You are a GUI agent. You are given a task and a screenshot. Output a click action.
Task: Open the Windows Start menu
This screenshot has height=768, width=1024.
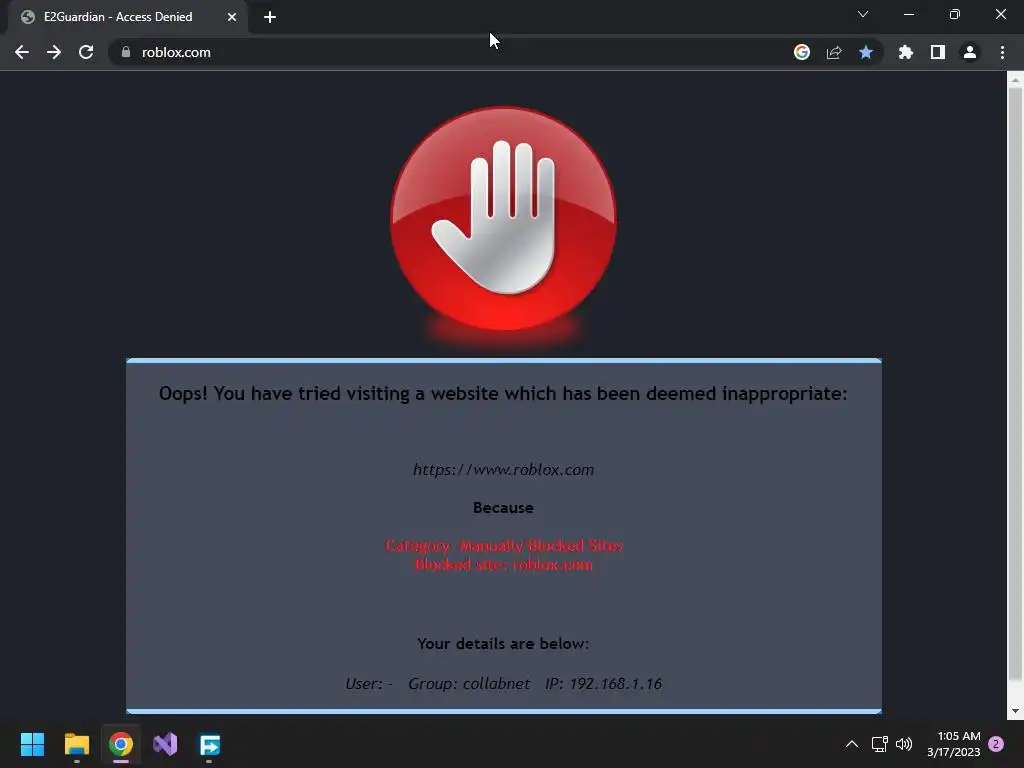pos(32,744)
